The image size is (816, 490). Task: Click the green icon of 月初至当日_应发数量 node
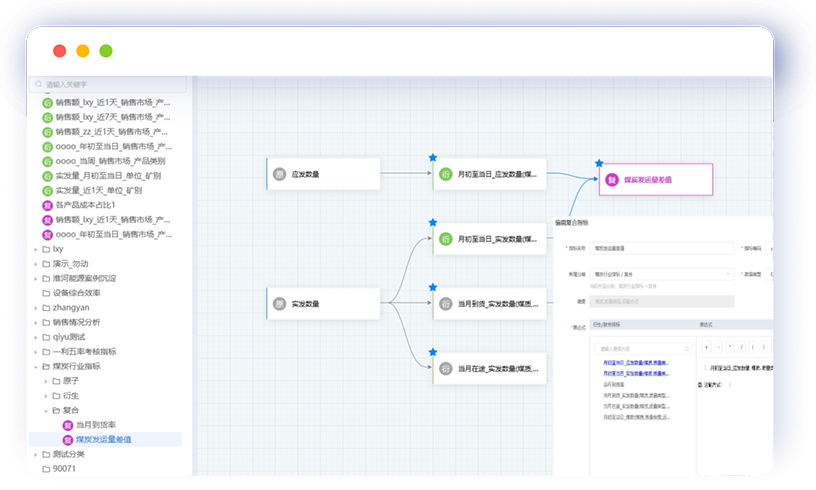[445, 174]
